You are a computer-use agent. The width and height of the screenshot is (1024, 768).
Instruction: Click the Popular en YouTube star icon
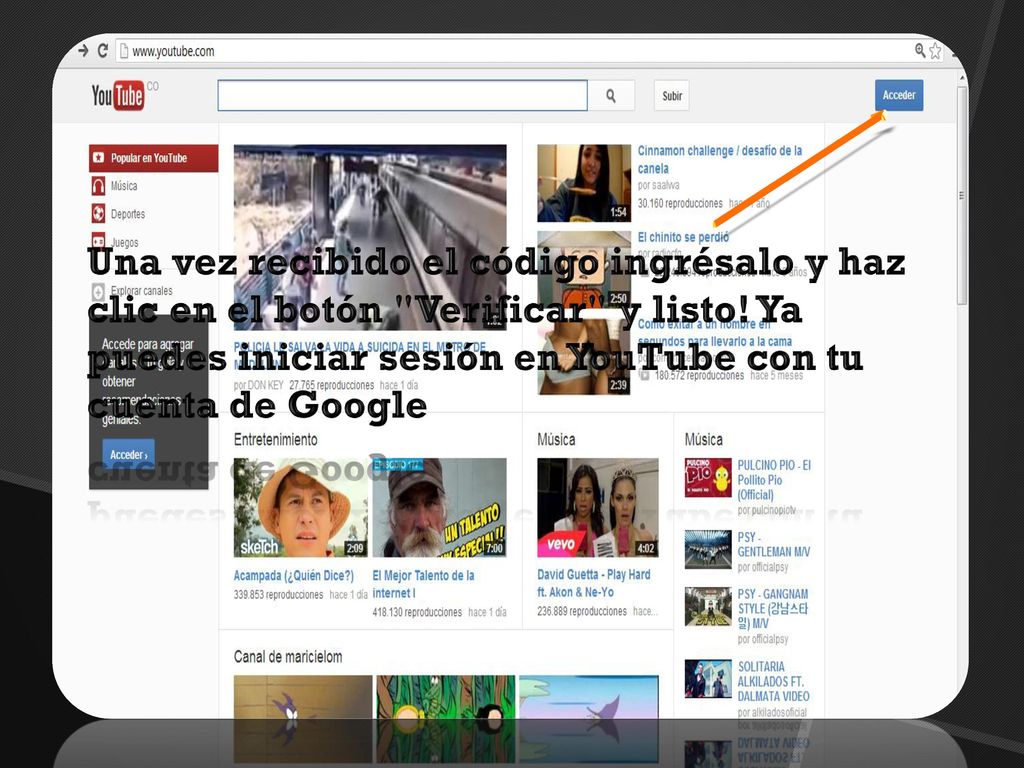[x=99, y=157]
